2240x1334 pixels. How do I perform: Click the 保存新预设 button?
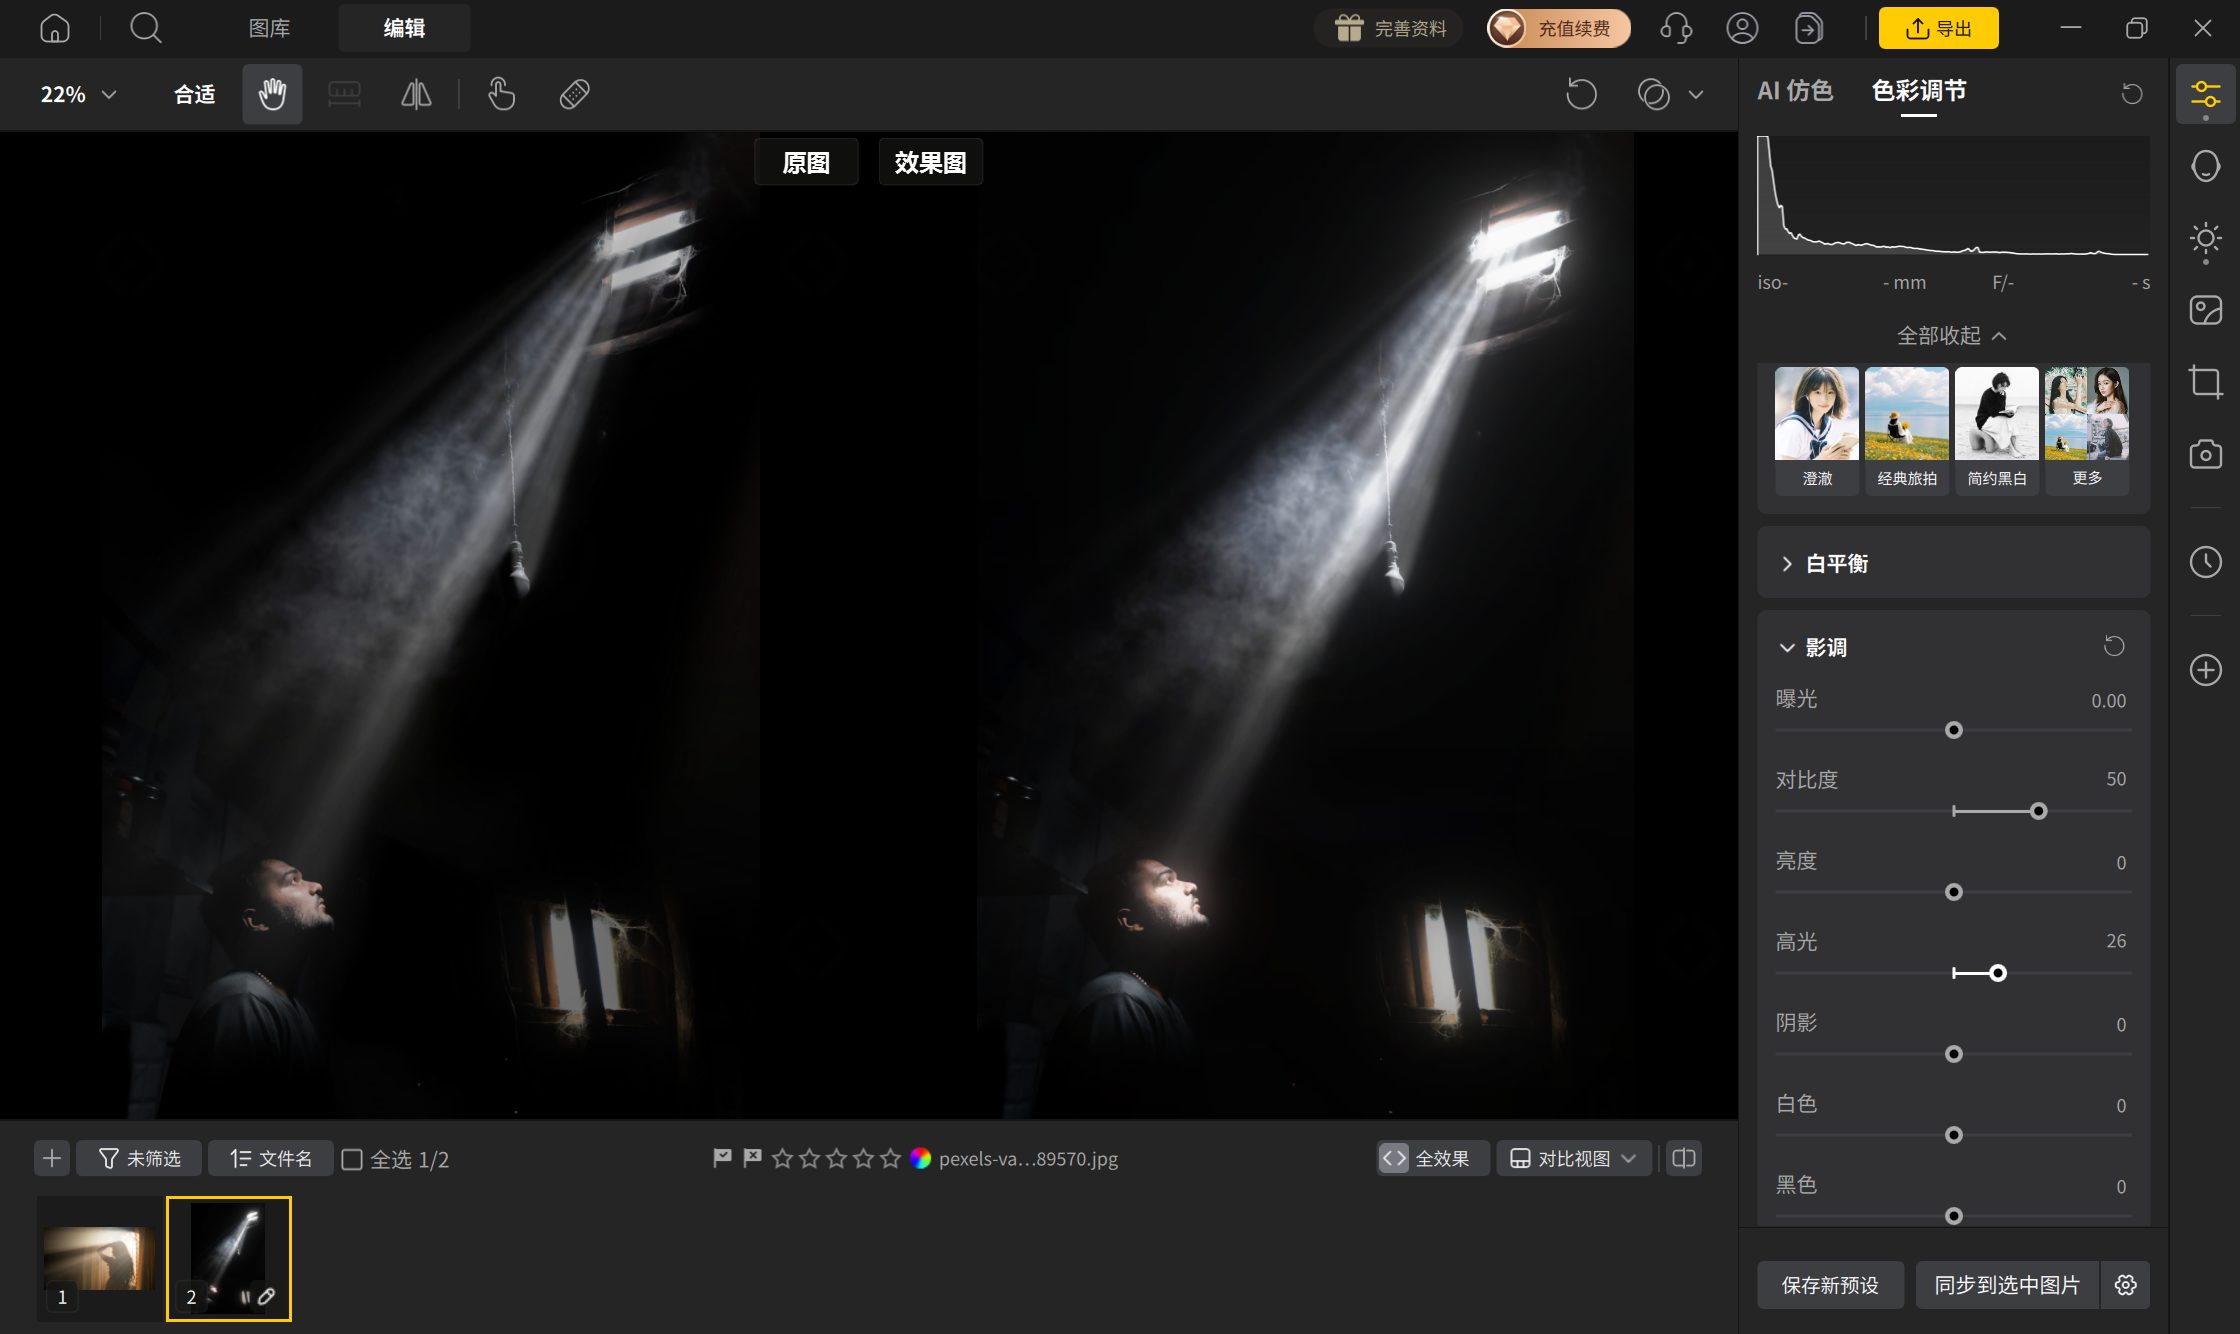click(x=1830, y=1285)
